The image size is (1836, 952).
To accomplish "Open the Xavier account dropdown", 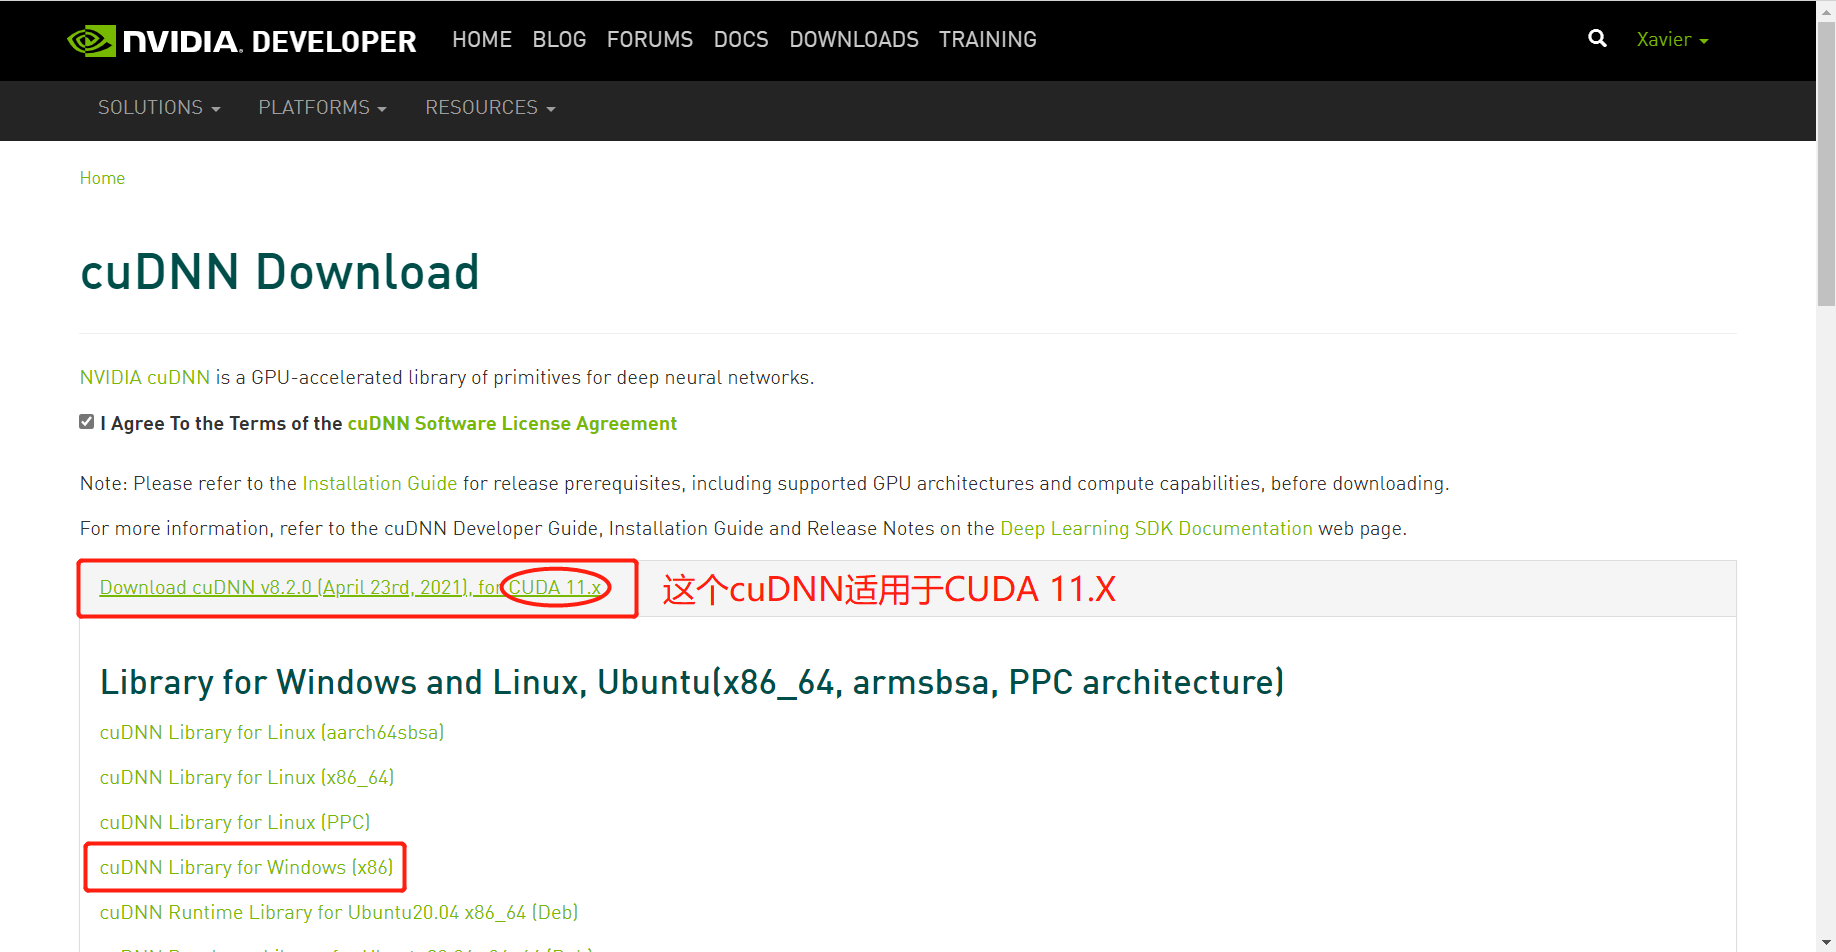I will pos(1672,40).
